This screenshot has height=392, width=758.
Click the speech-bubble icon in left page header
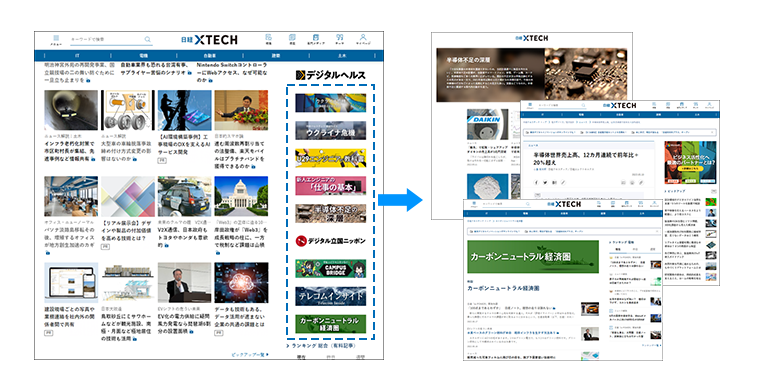pyautogui.click(x=339, y=37)
